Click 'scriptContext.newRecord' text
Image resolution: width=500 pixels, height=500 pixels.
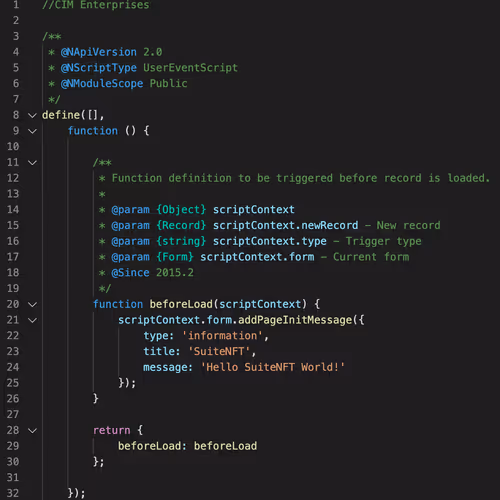coord(286,225)
